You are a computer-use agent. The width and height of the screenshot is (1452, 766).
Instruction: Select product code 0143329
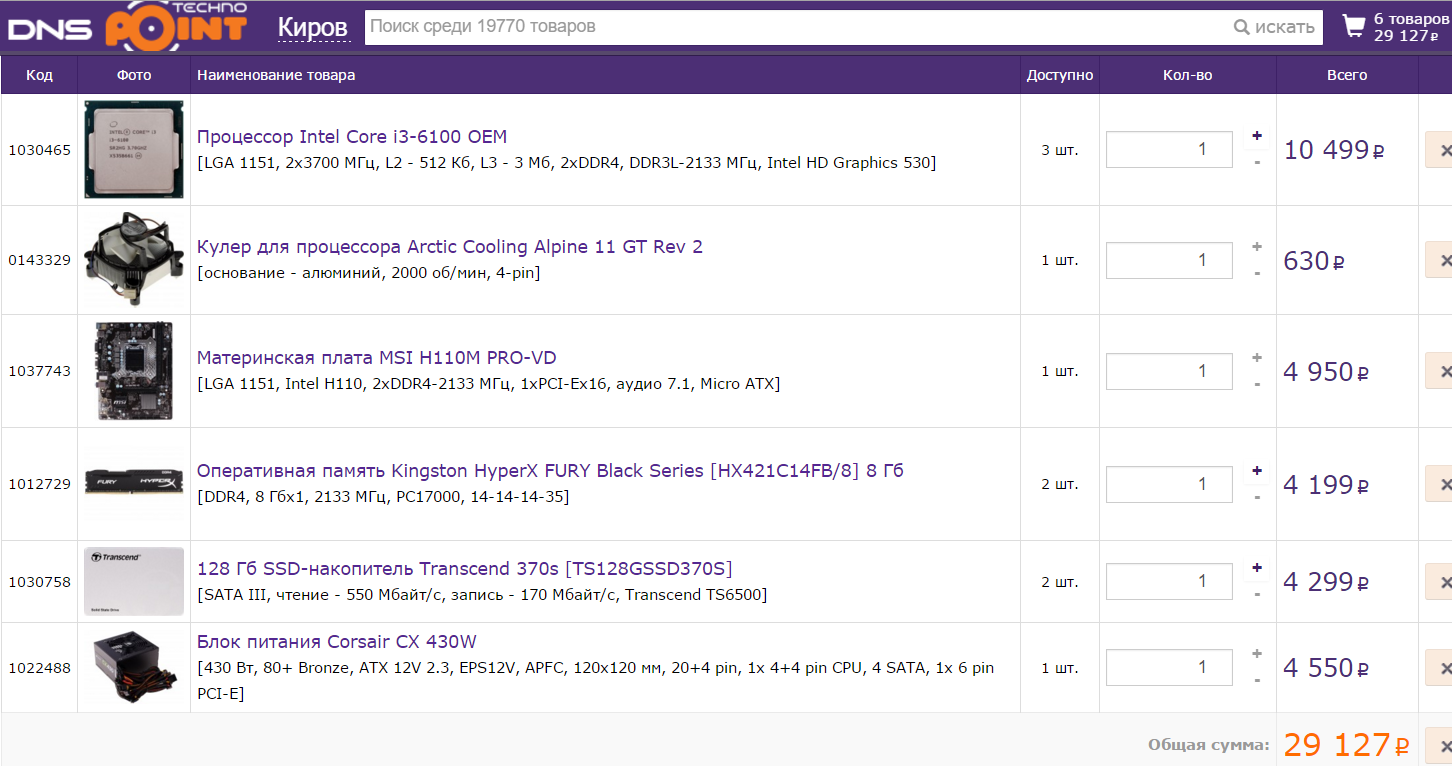click(40, 260)
